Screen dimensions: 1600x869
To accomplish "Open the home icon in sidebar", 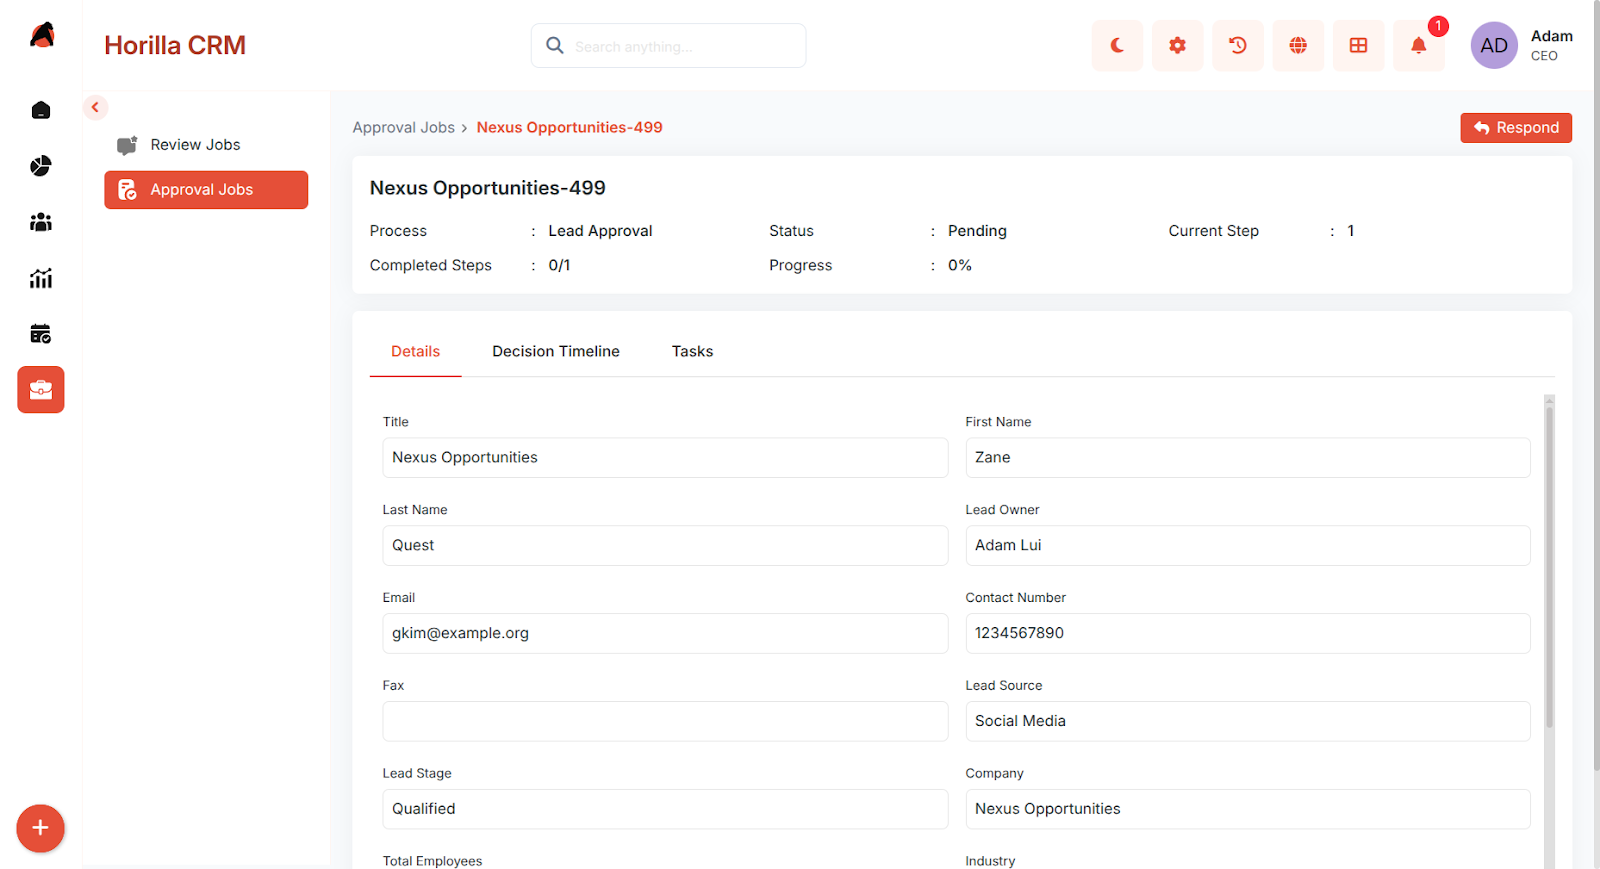I will 41,110.
